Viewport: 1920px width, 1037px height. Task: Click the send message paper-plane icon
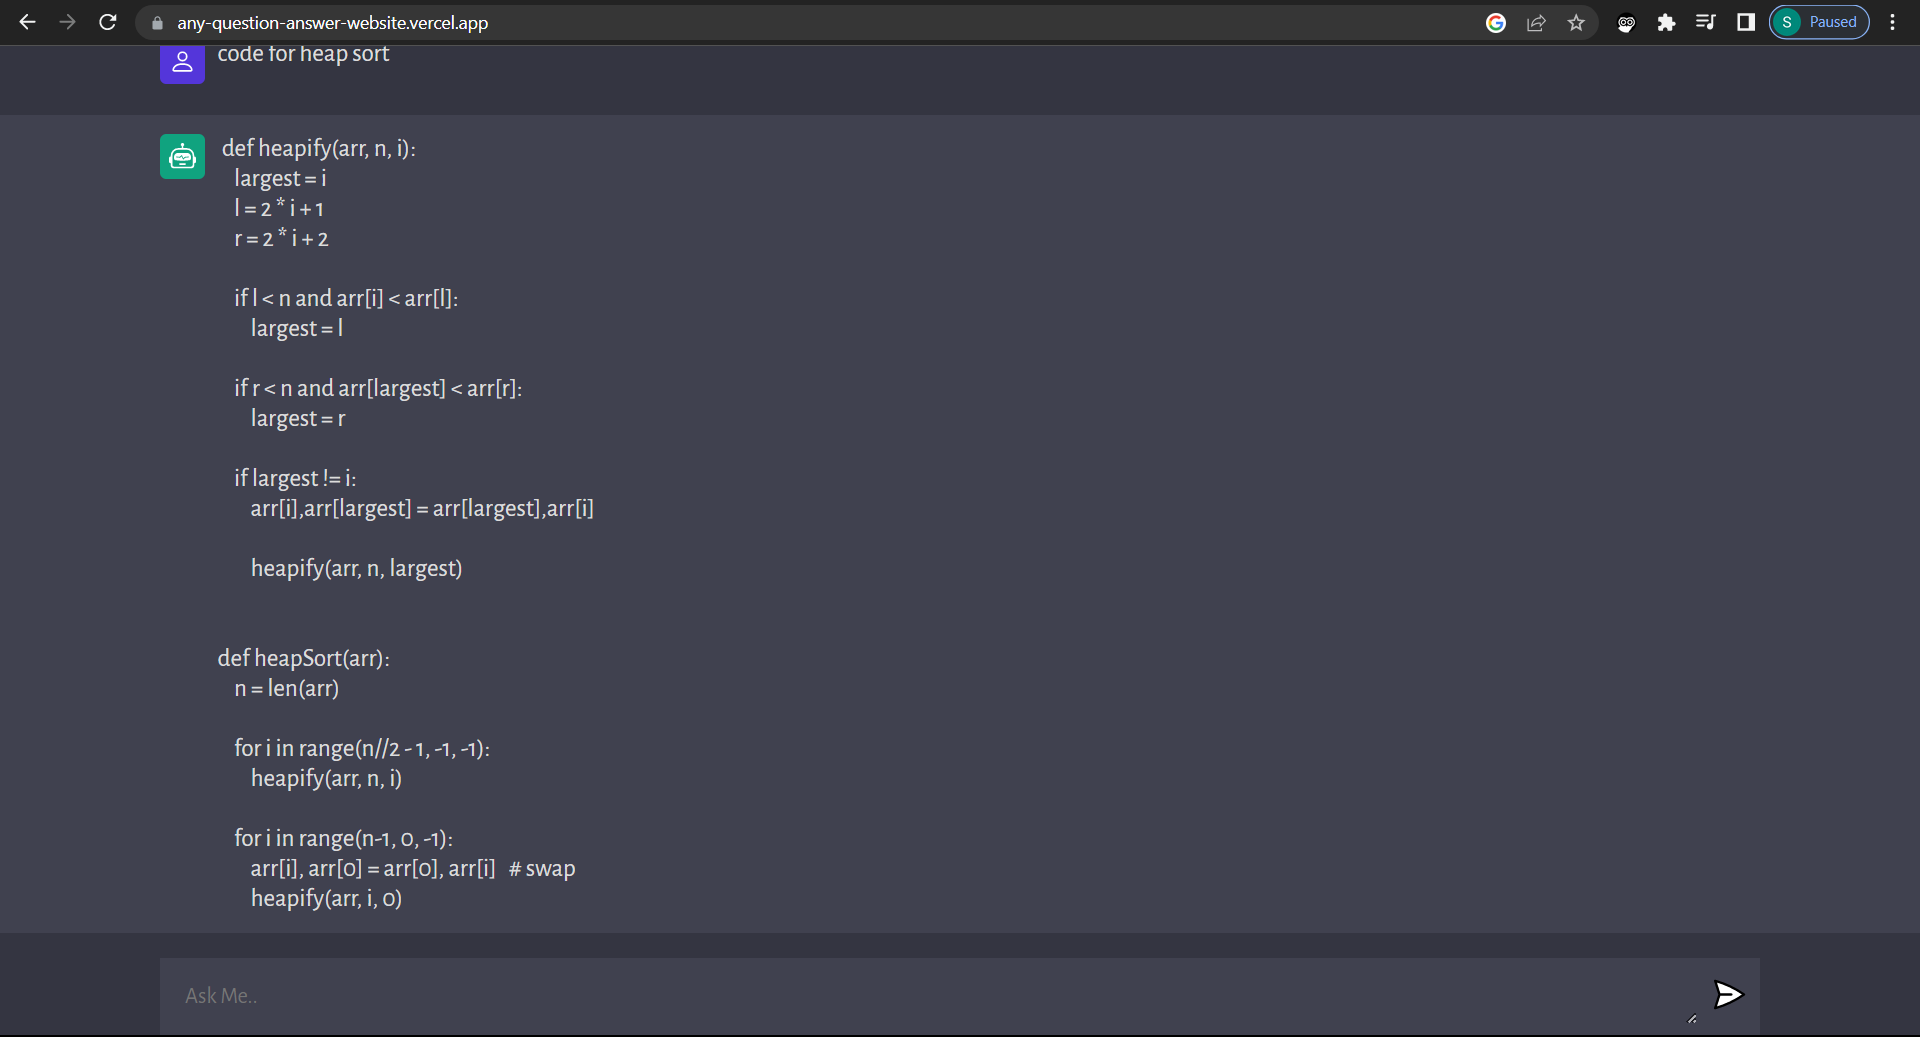1729,995
